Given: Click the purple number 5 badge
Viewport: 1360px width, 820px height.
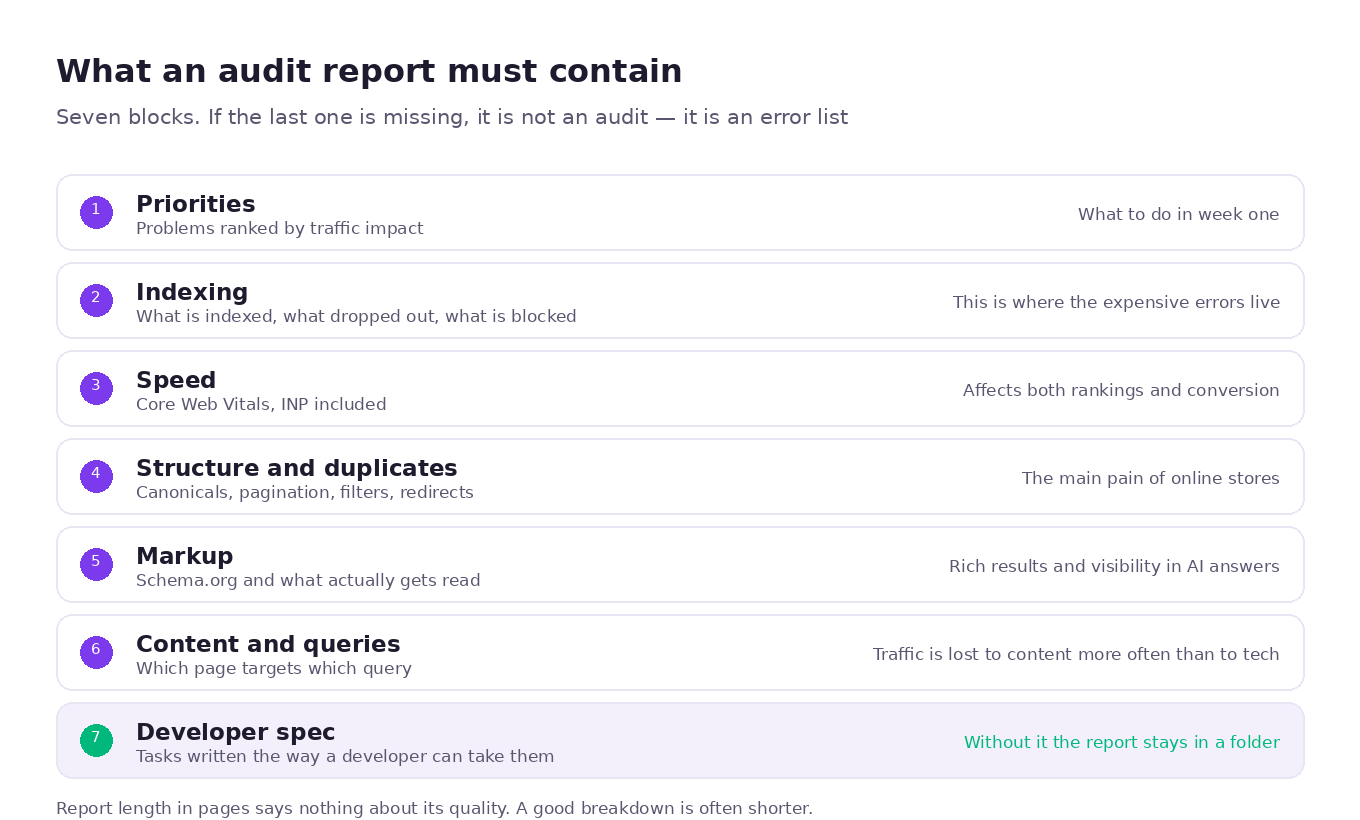Looking at the screenshot, I should (96, 564).
